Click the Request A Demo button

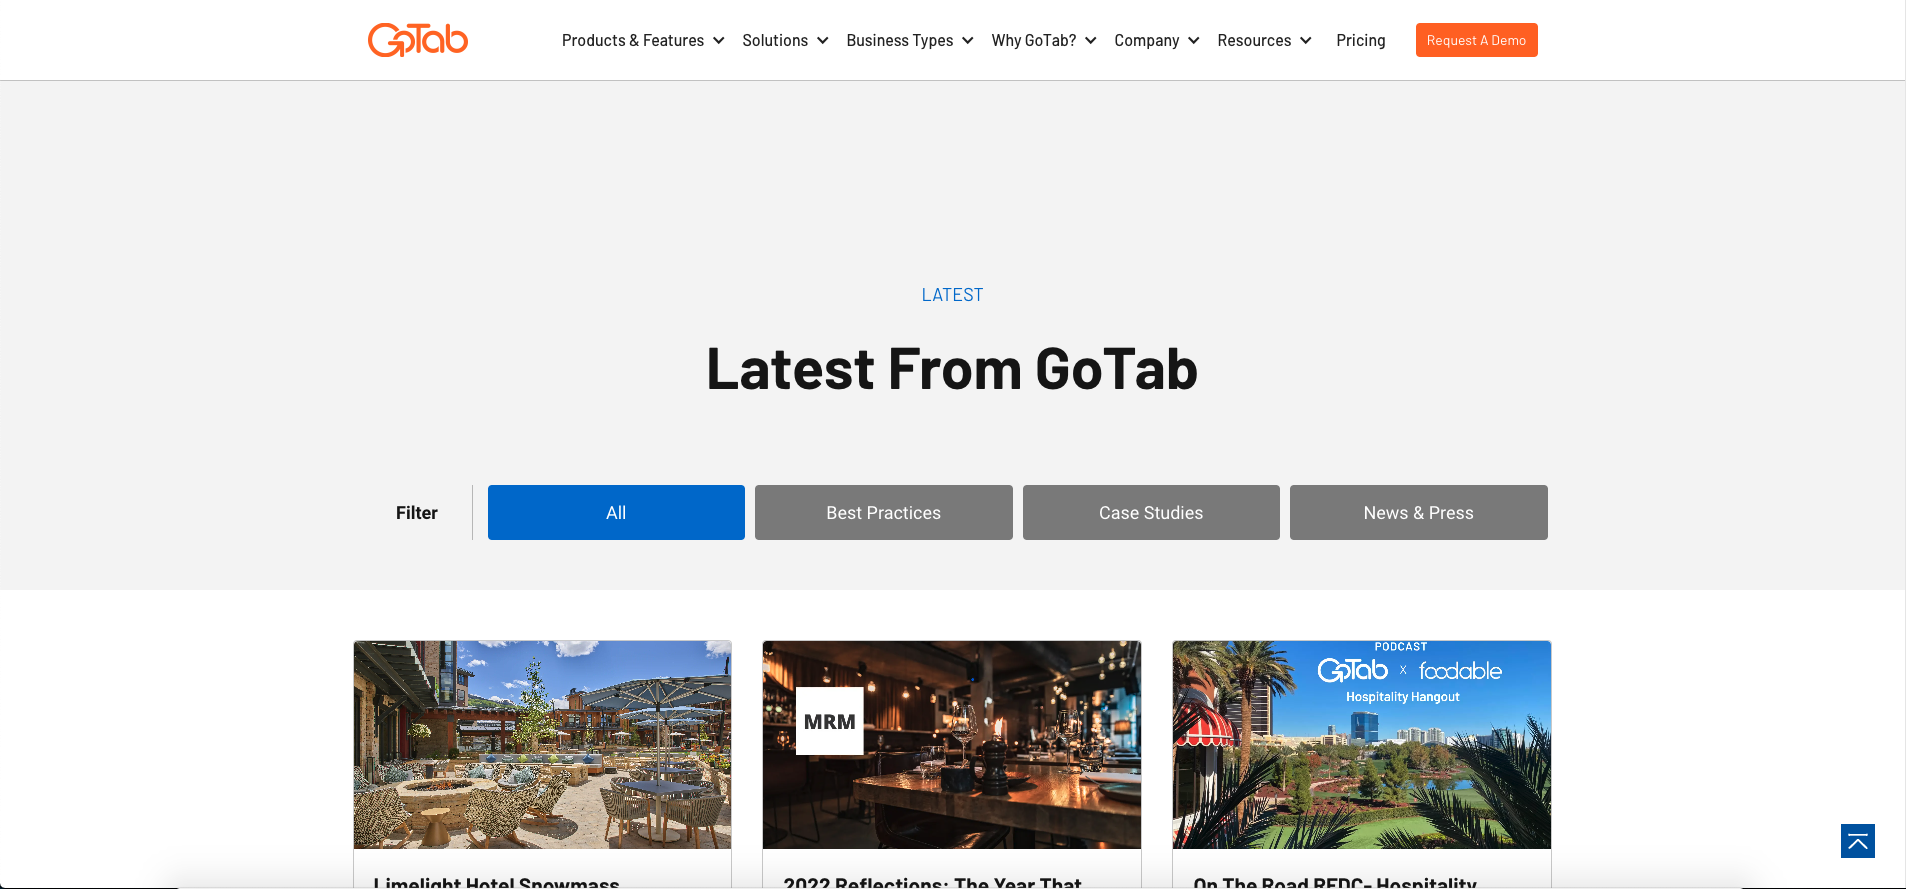tap(1476, 40)
